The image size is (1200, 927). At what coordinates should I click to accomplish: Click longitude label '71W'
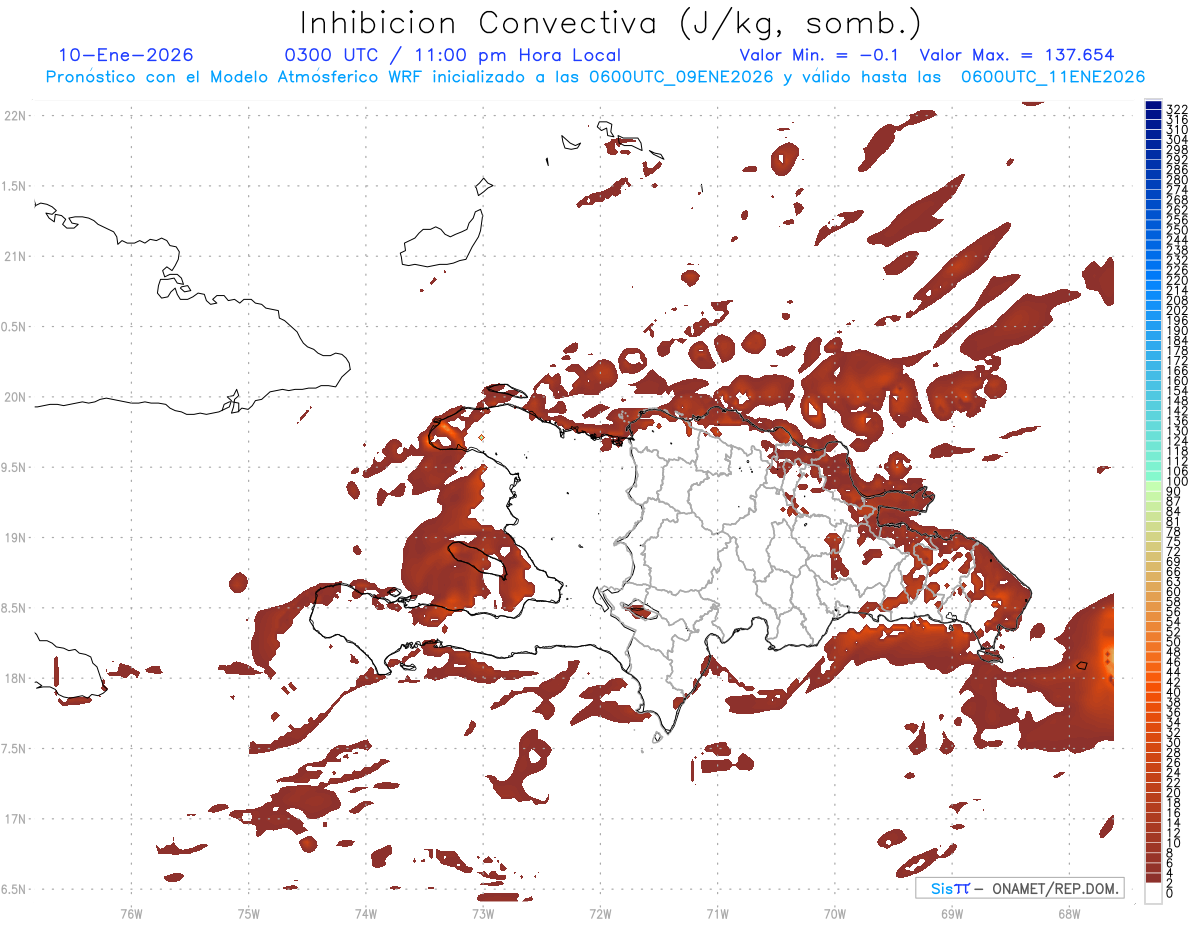tap(717, 912)
